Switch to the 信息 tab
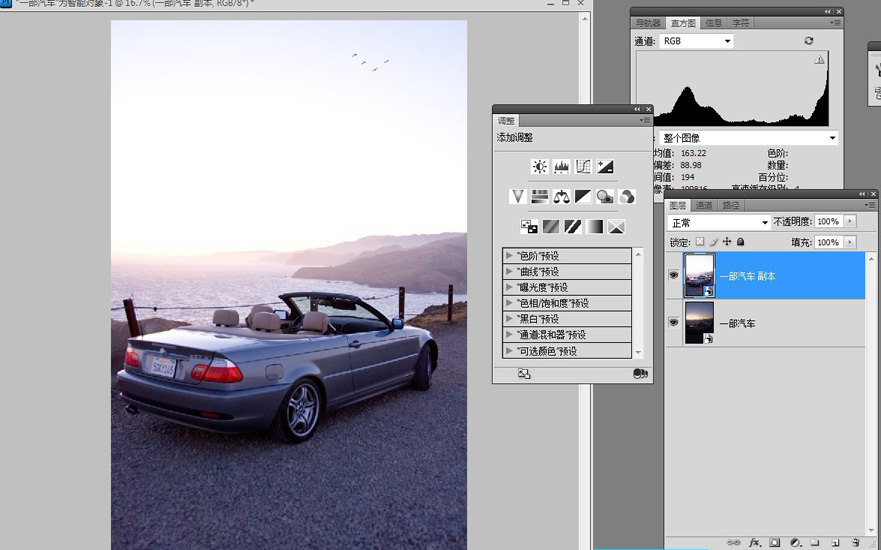The width and height of the screenshot is (881, 550). tap(714, 23)
